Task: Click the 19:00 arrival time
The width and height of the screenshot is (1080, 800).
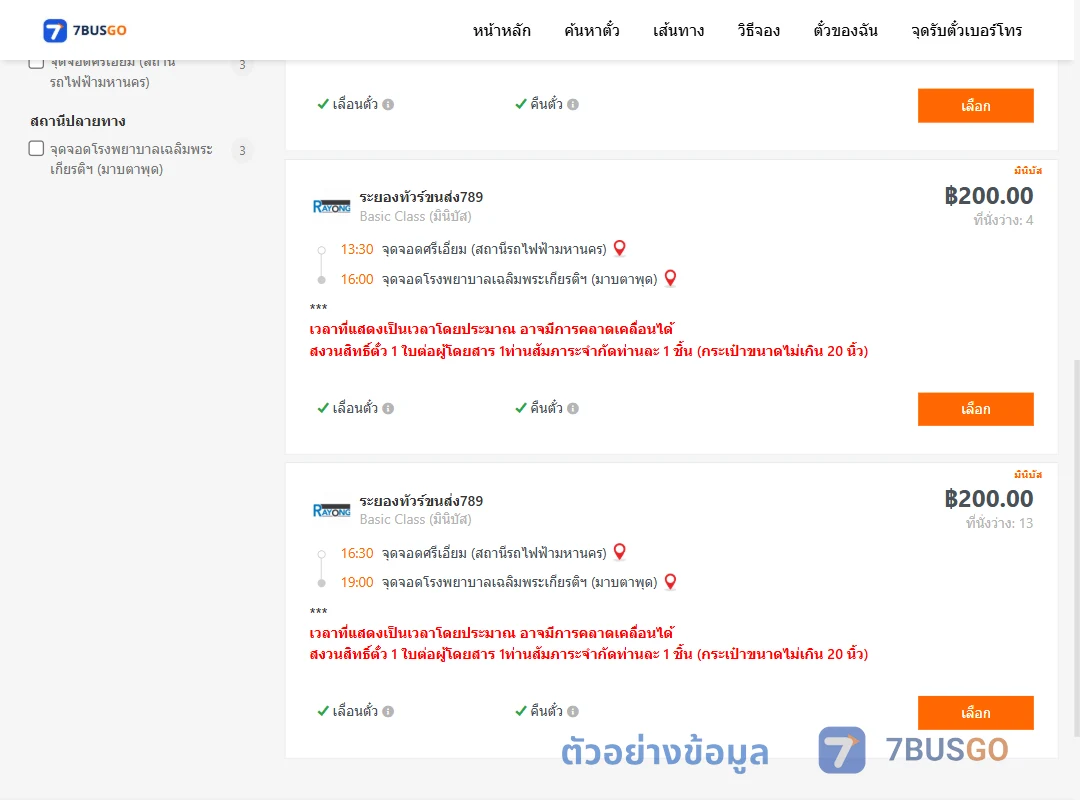Action: click(x=357, y=582)
